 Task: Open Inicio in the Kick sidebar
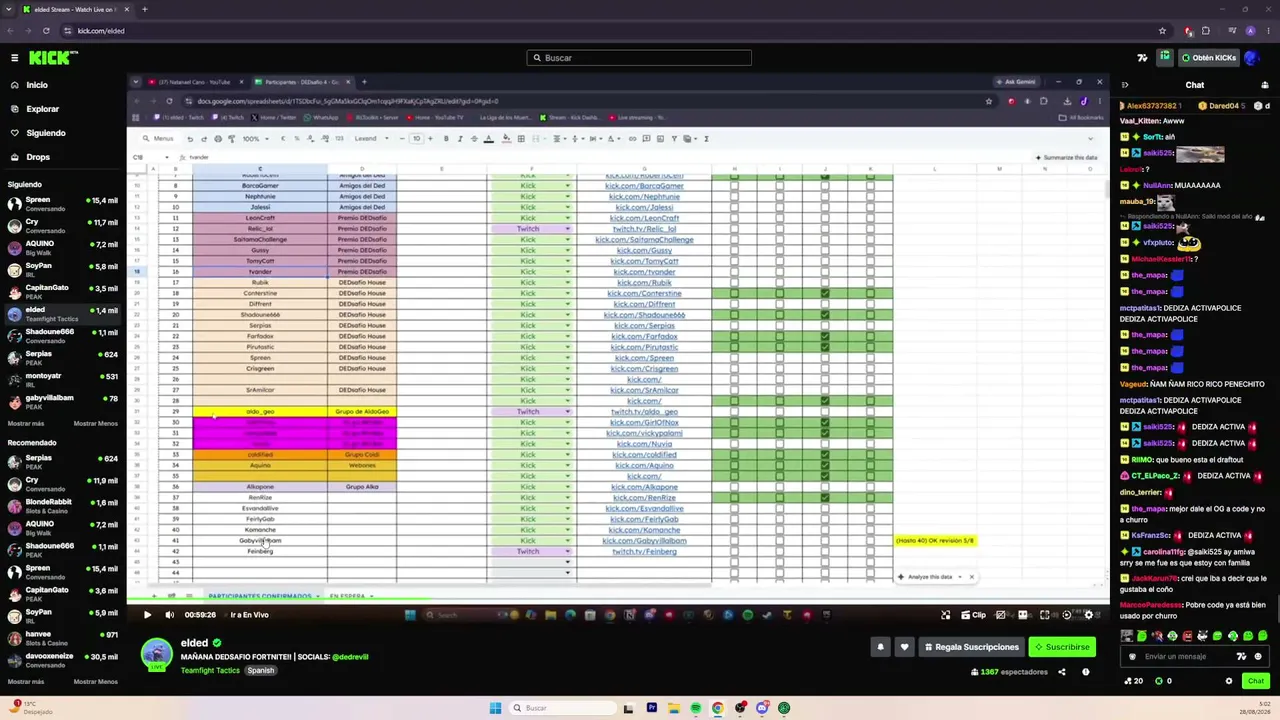[x=37, y=85]
